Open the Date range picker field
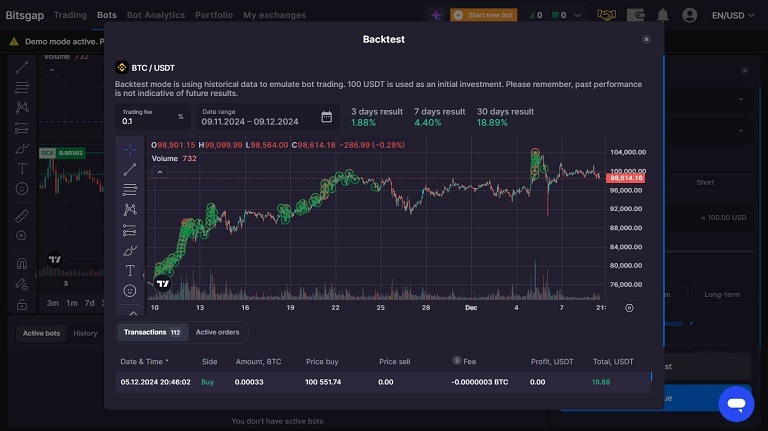The image size is (768, 431). pos(267,117)
